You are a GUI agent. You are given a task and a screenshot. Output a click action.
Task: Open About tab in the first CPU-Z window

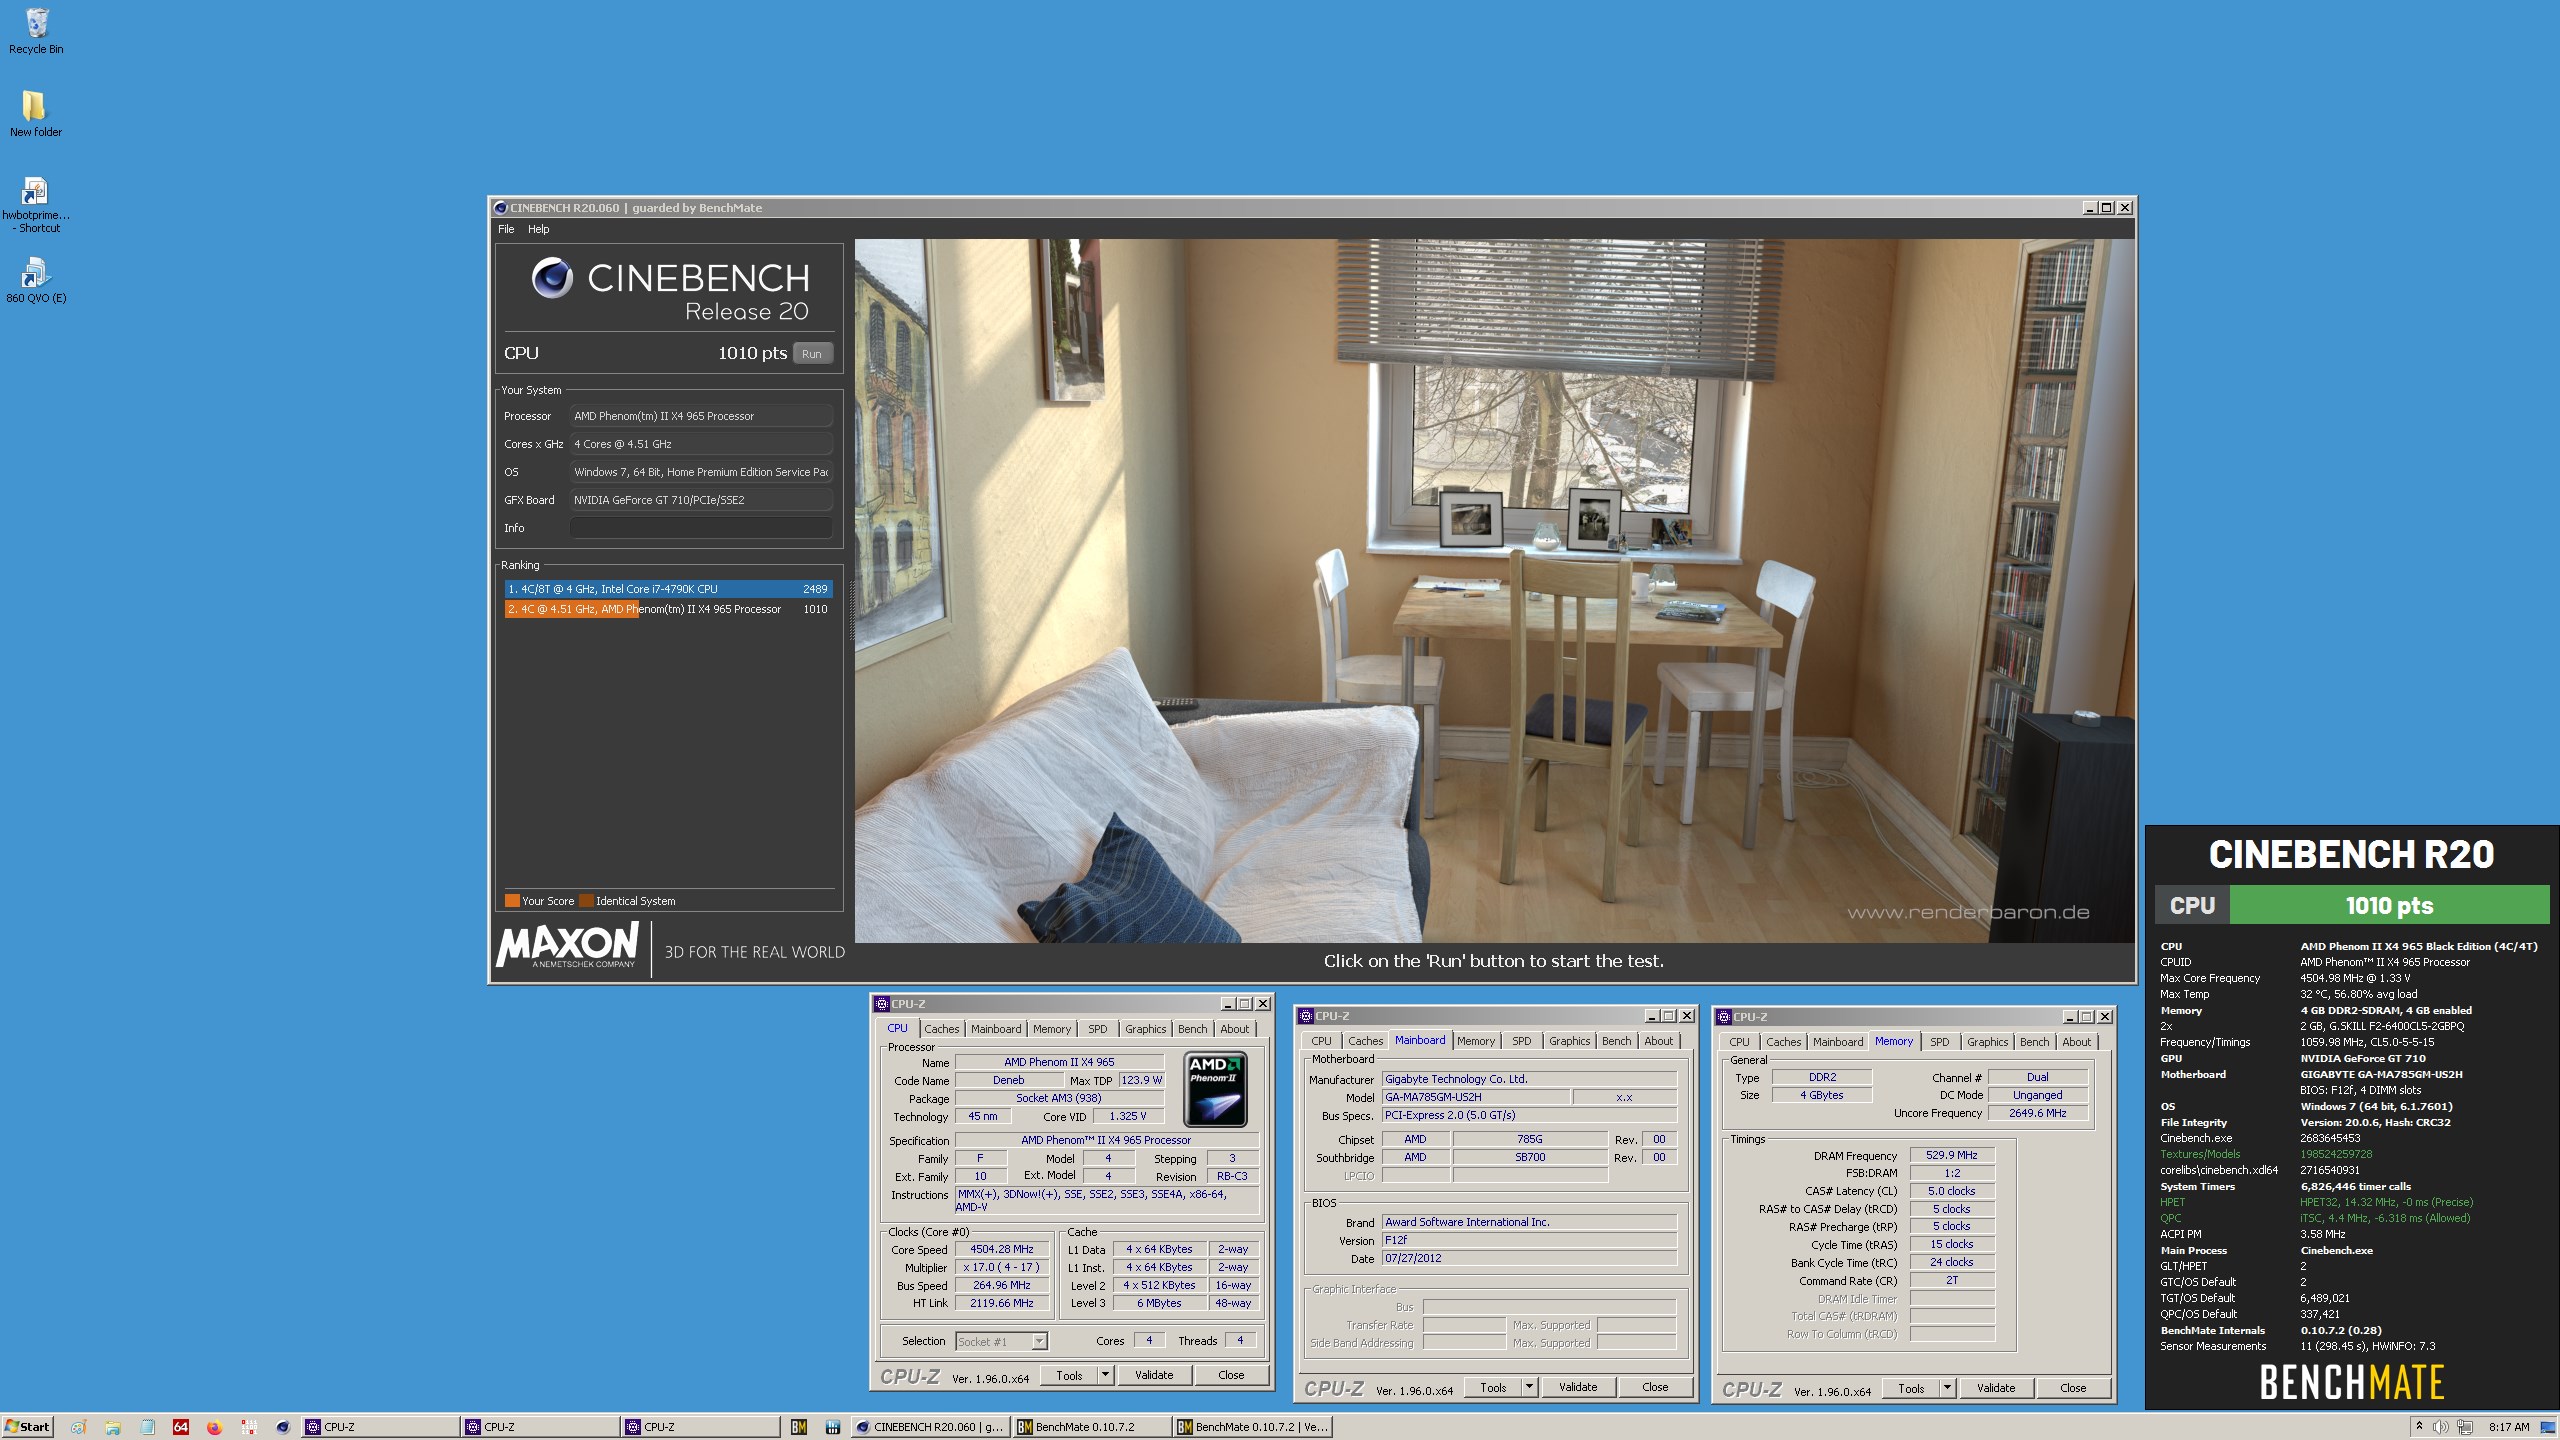[1234, 1029]
